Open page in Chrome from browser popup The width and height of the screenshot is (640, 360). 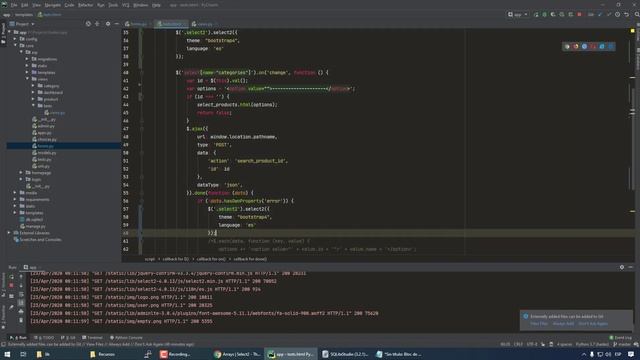567,47
